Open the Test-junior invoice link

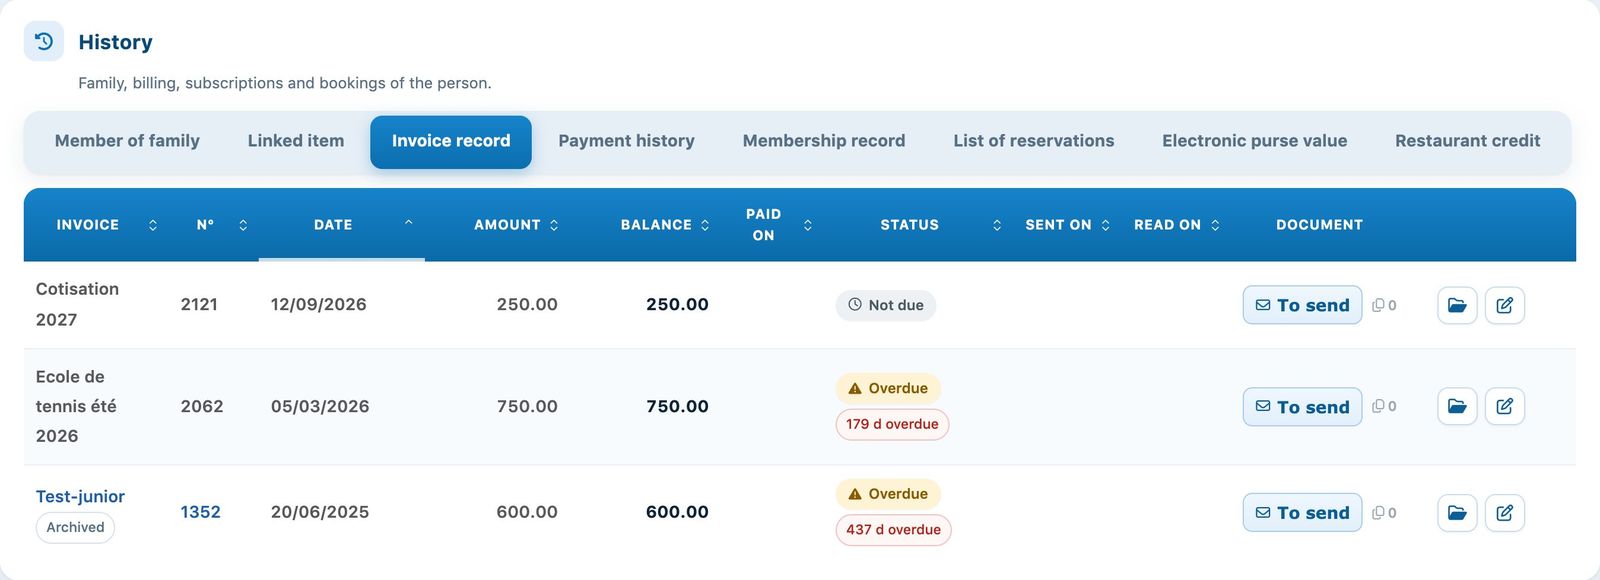[x=80, y=496]
